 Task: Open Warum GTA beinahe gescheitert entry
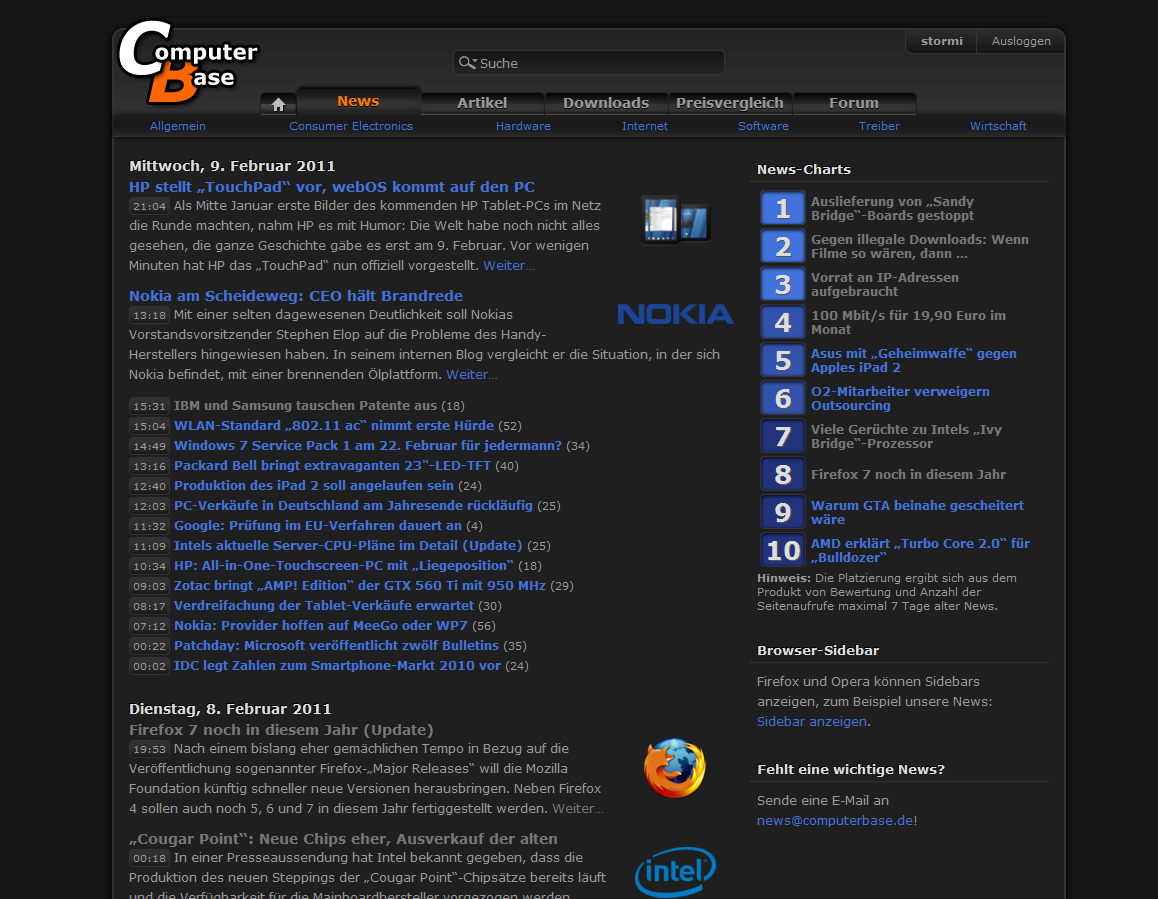point(917,513)
